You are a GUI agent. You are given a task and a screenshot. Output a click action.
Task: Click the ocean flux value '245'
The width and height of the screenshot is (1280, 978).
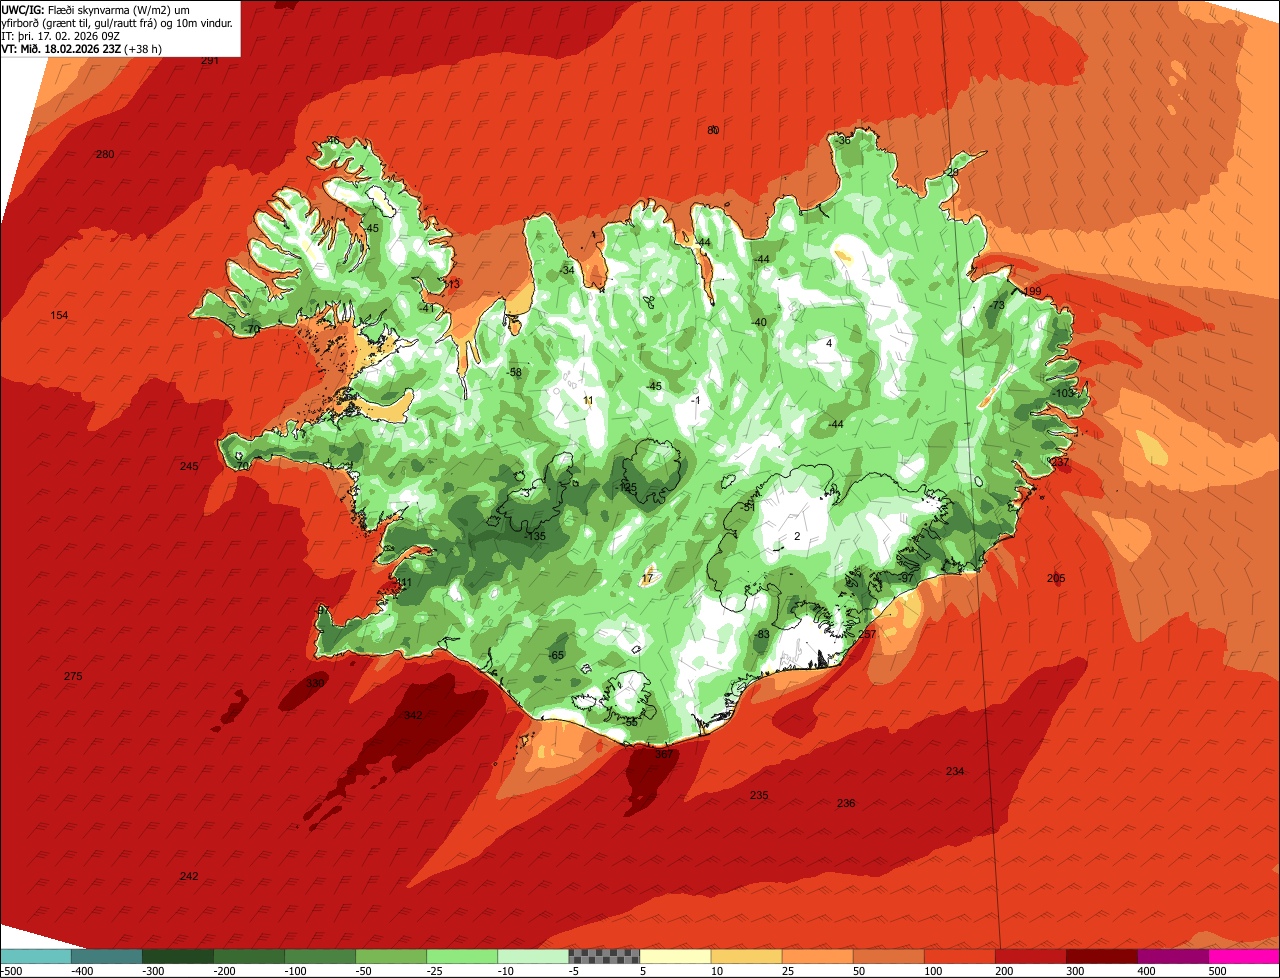tap(189, 467)
